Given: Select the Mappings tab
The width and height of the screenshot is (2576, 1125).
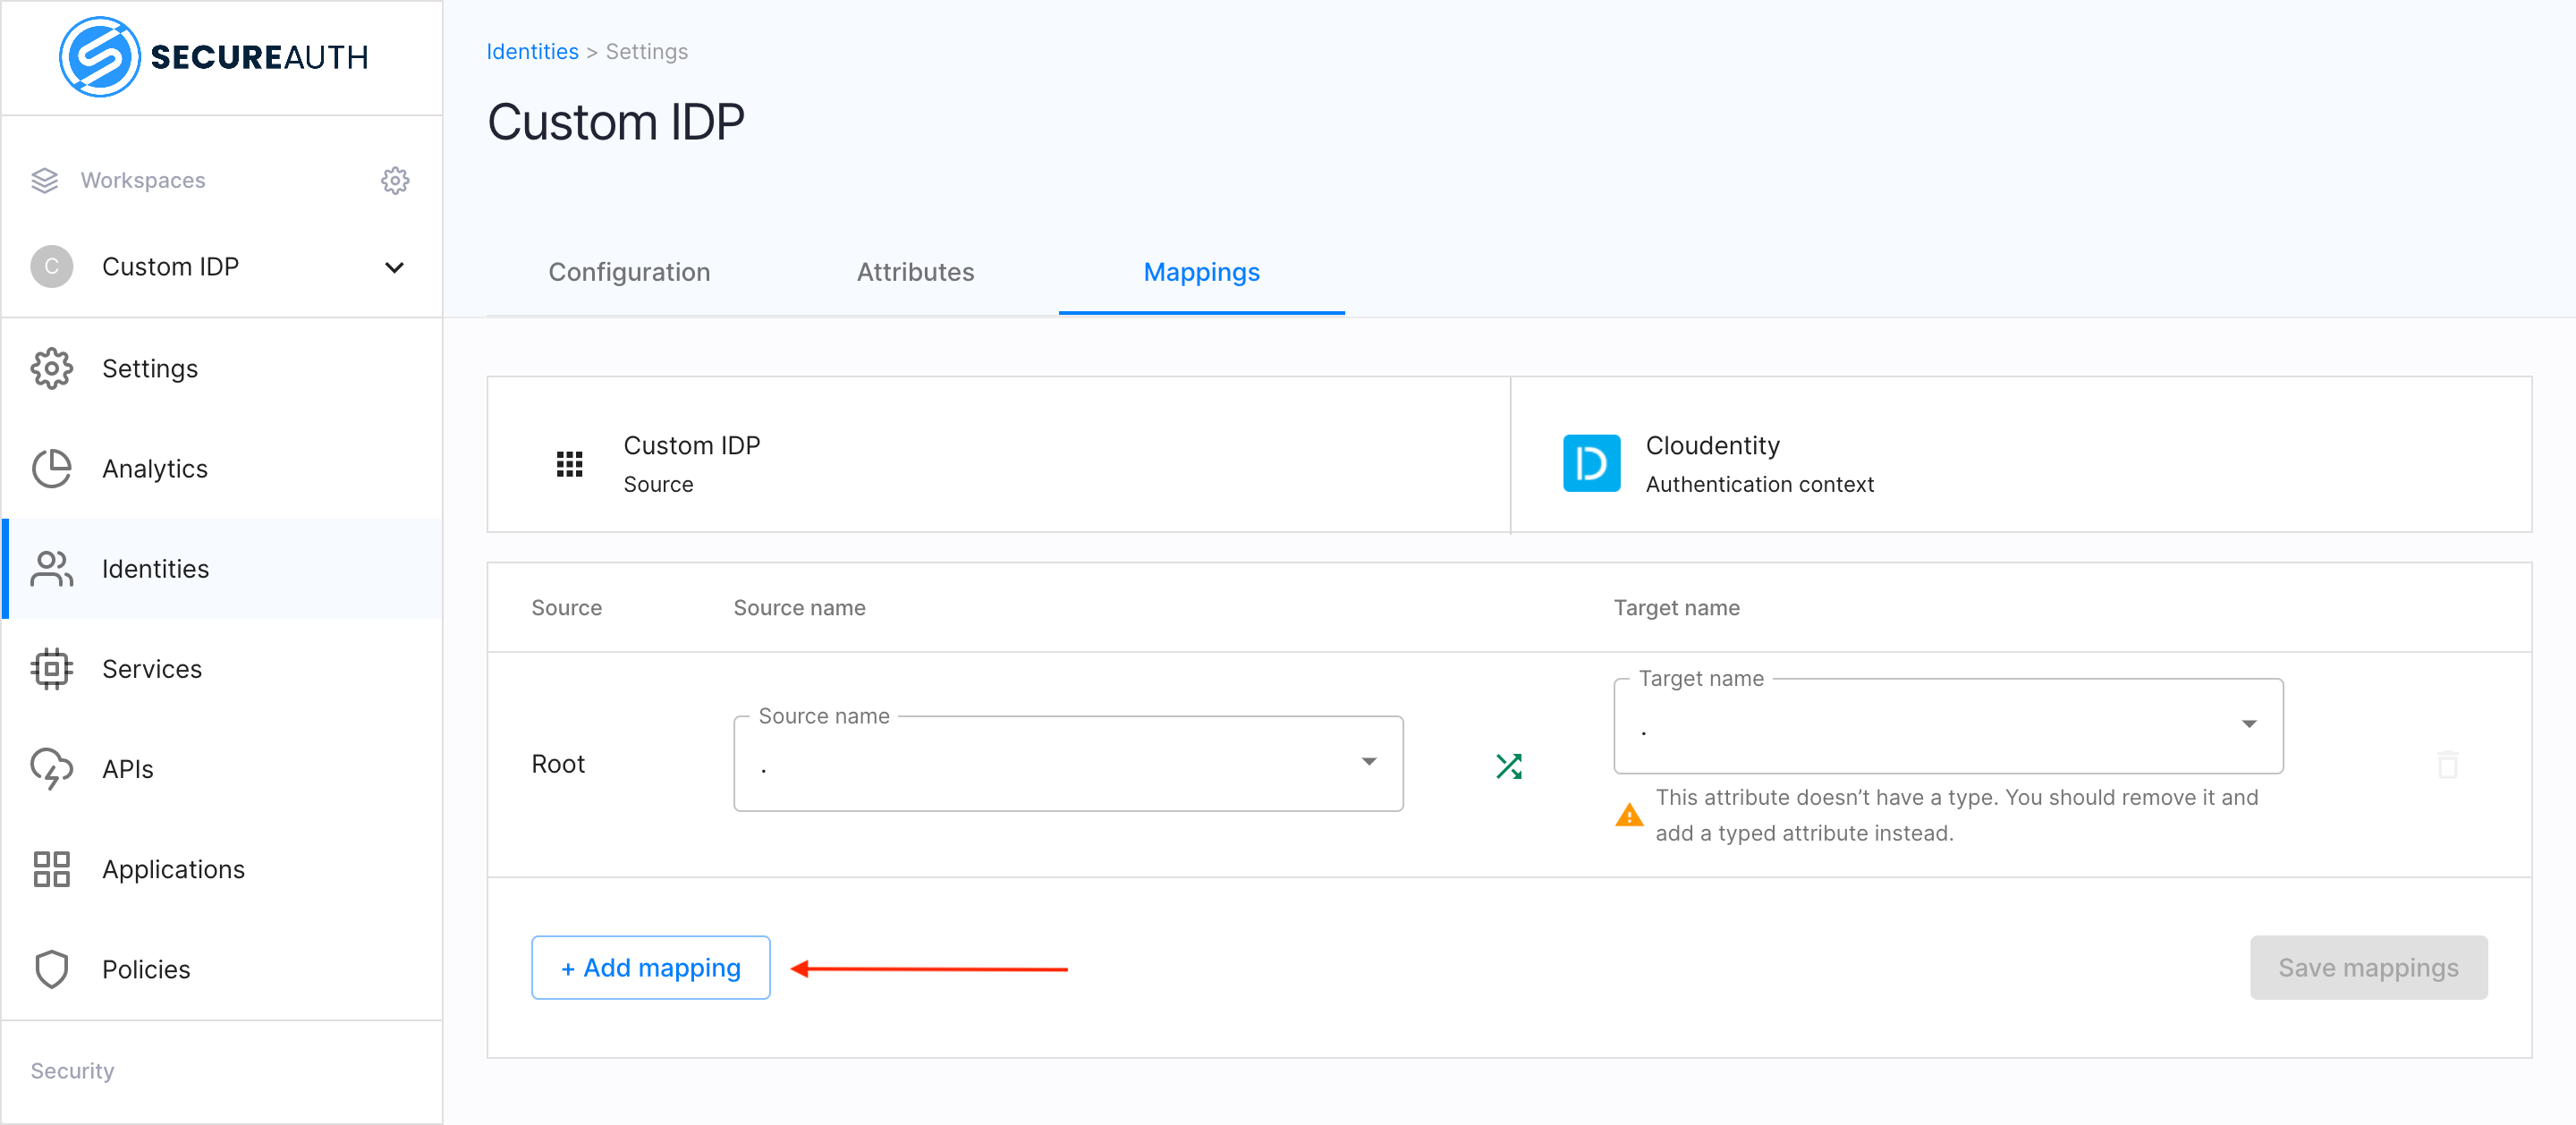Looking at the screenshot, I should 1201,272.
